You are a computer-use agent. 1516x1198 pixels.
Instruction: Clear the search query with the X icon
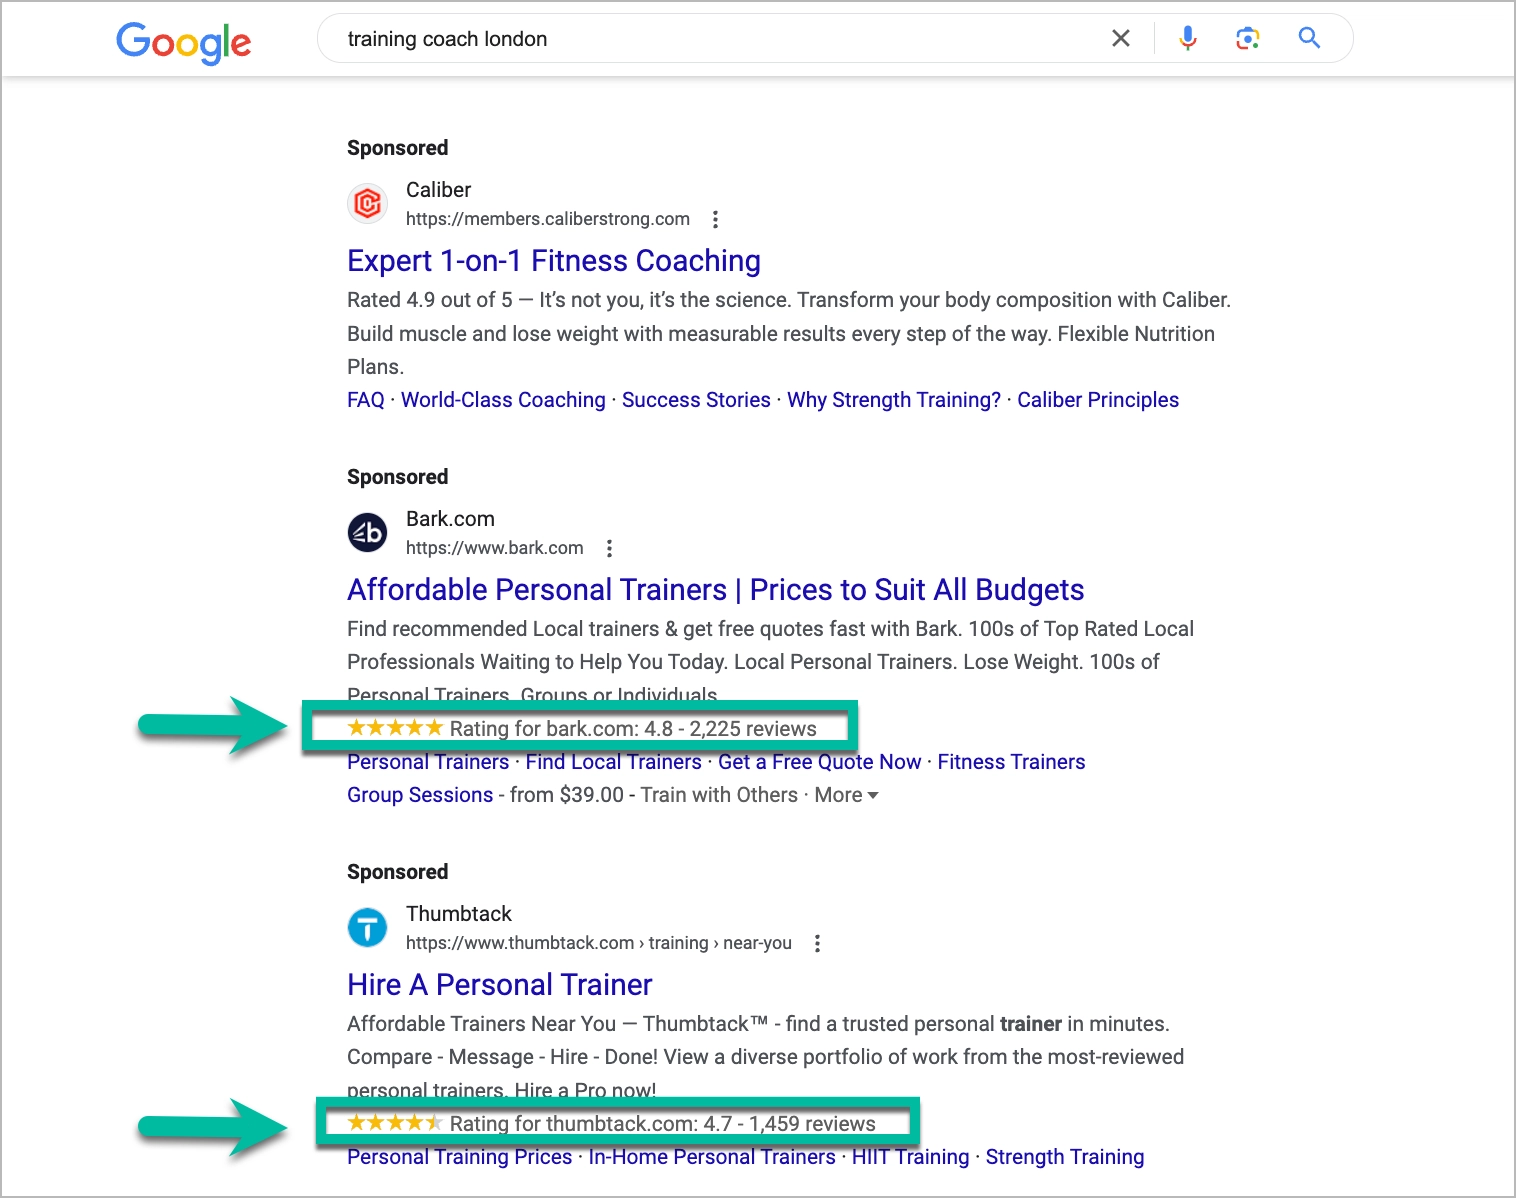pyautogui.click(x=1120, y=38)
